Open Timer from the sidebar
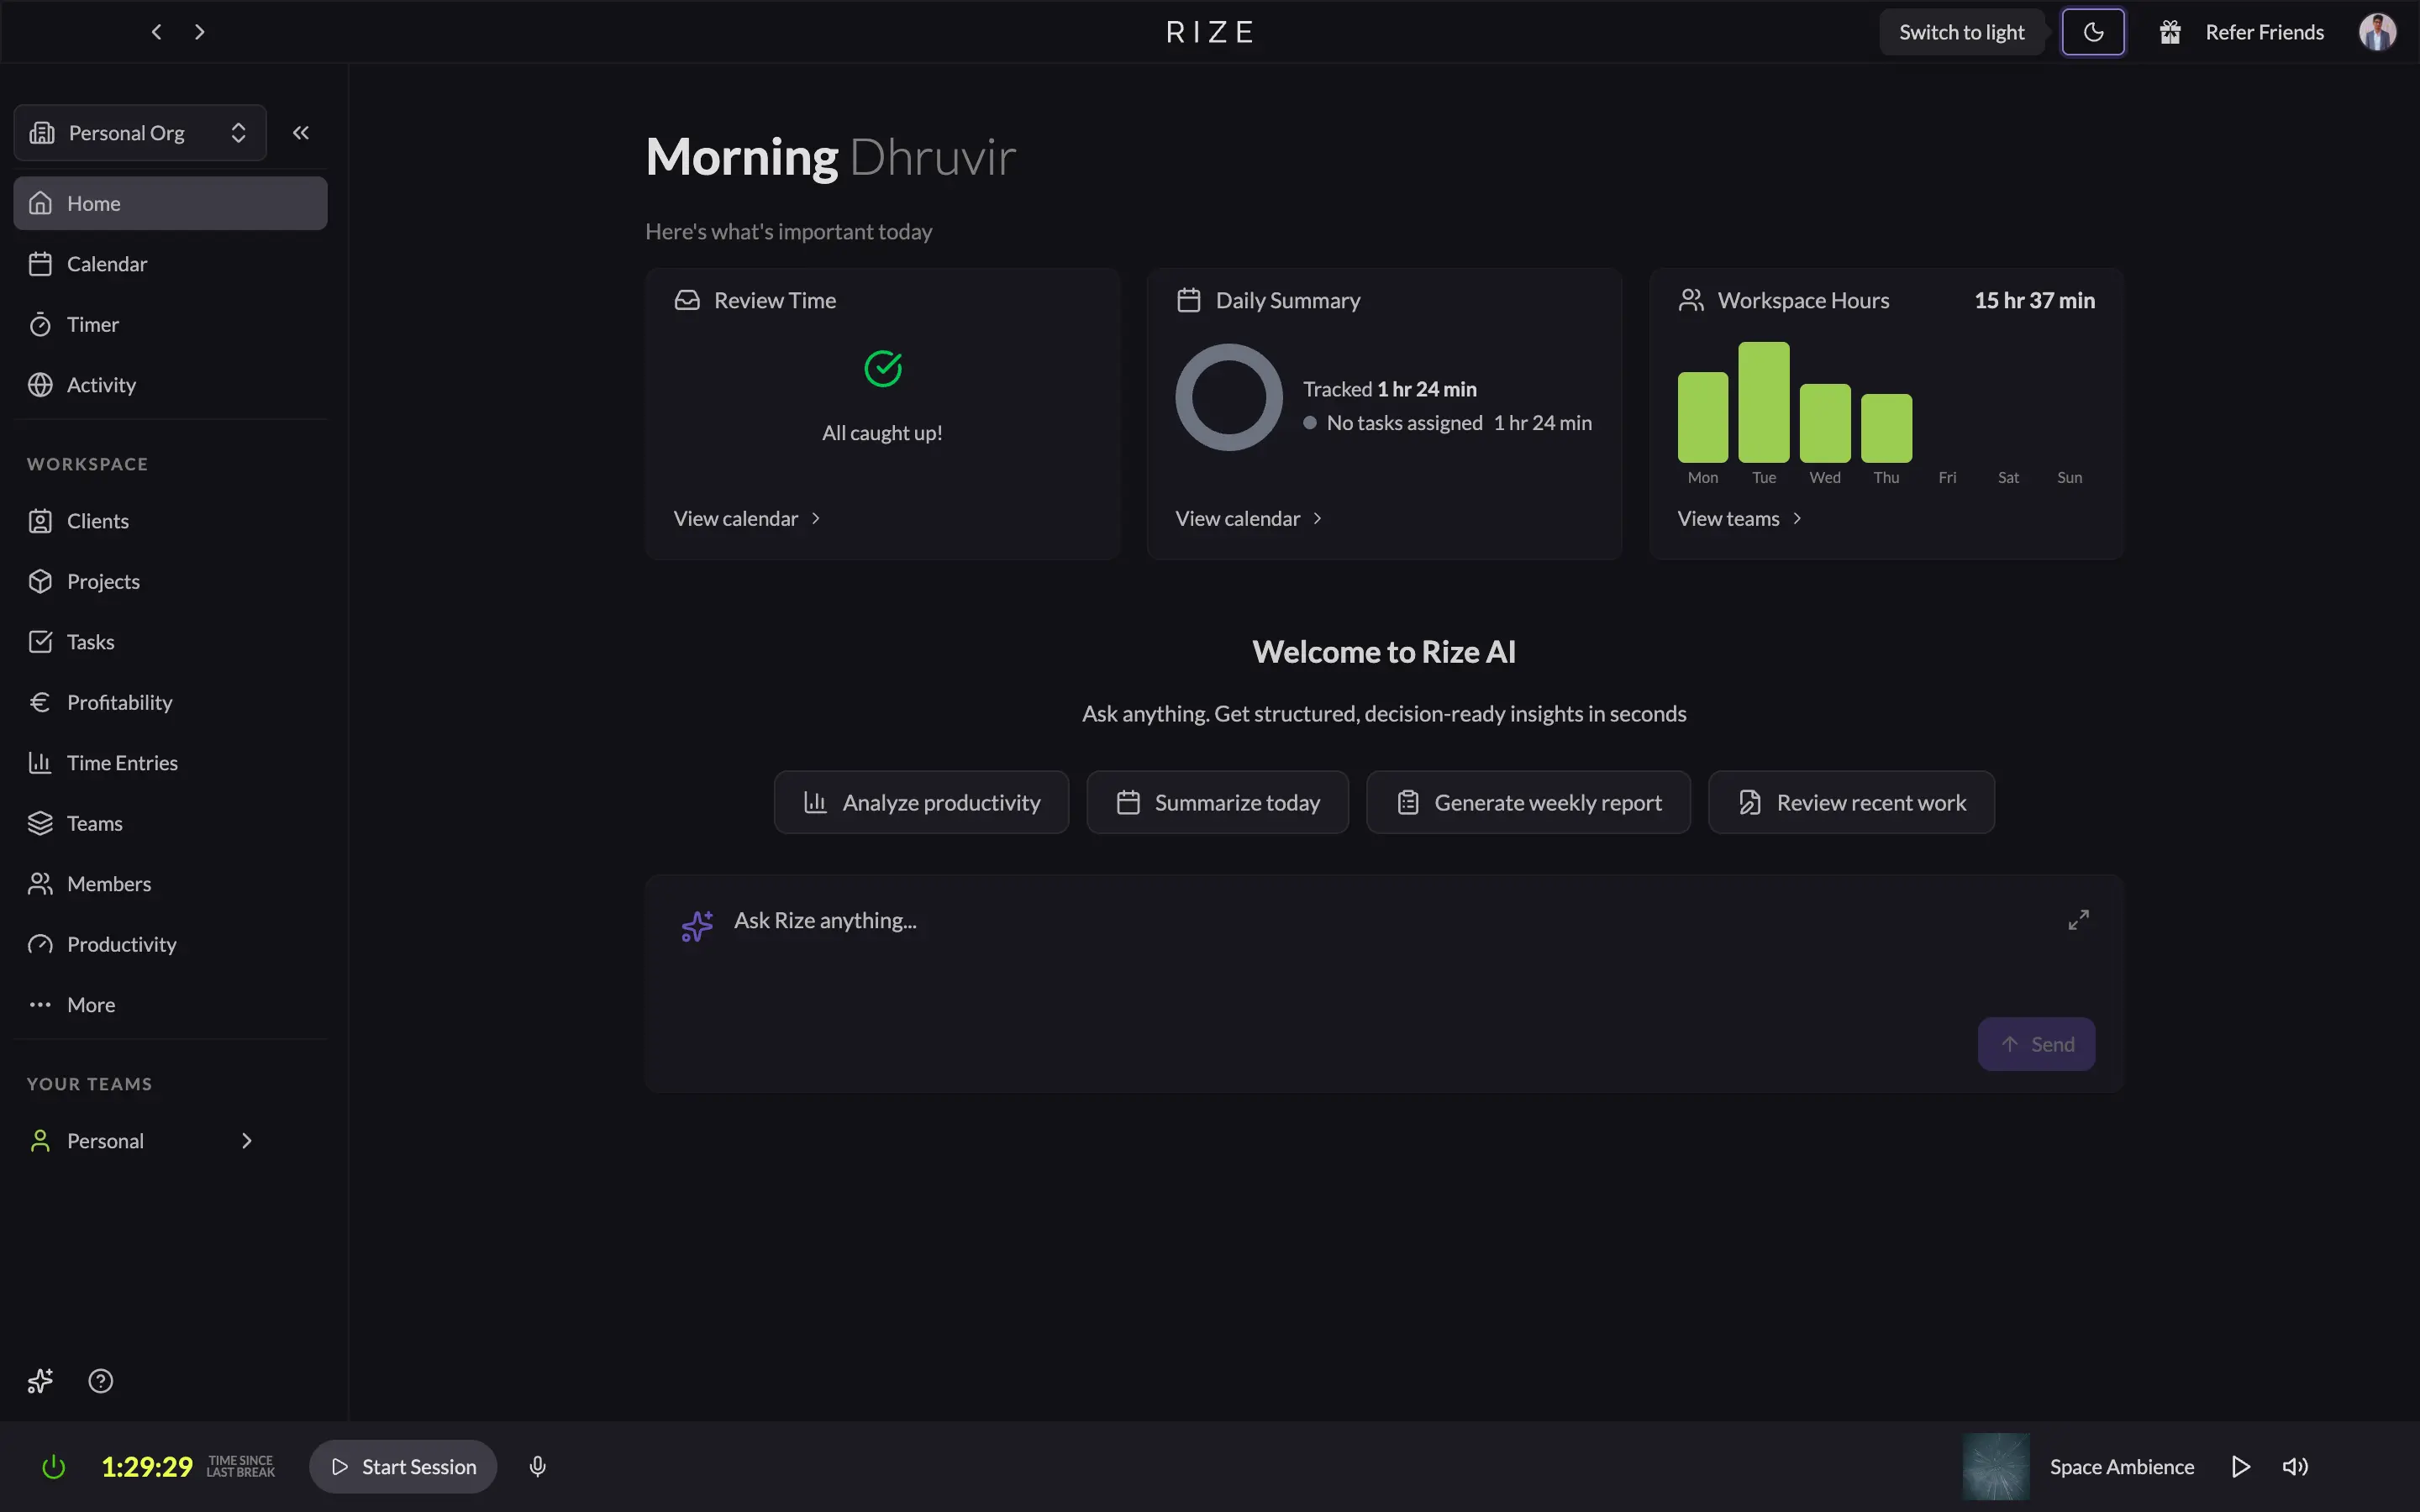2420x1512 pixels. [170, 324]
